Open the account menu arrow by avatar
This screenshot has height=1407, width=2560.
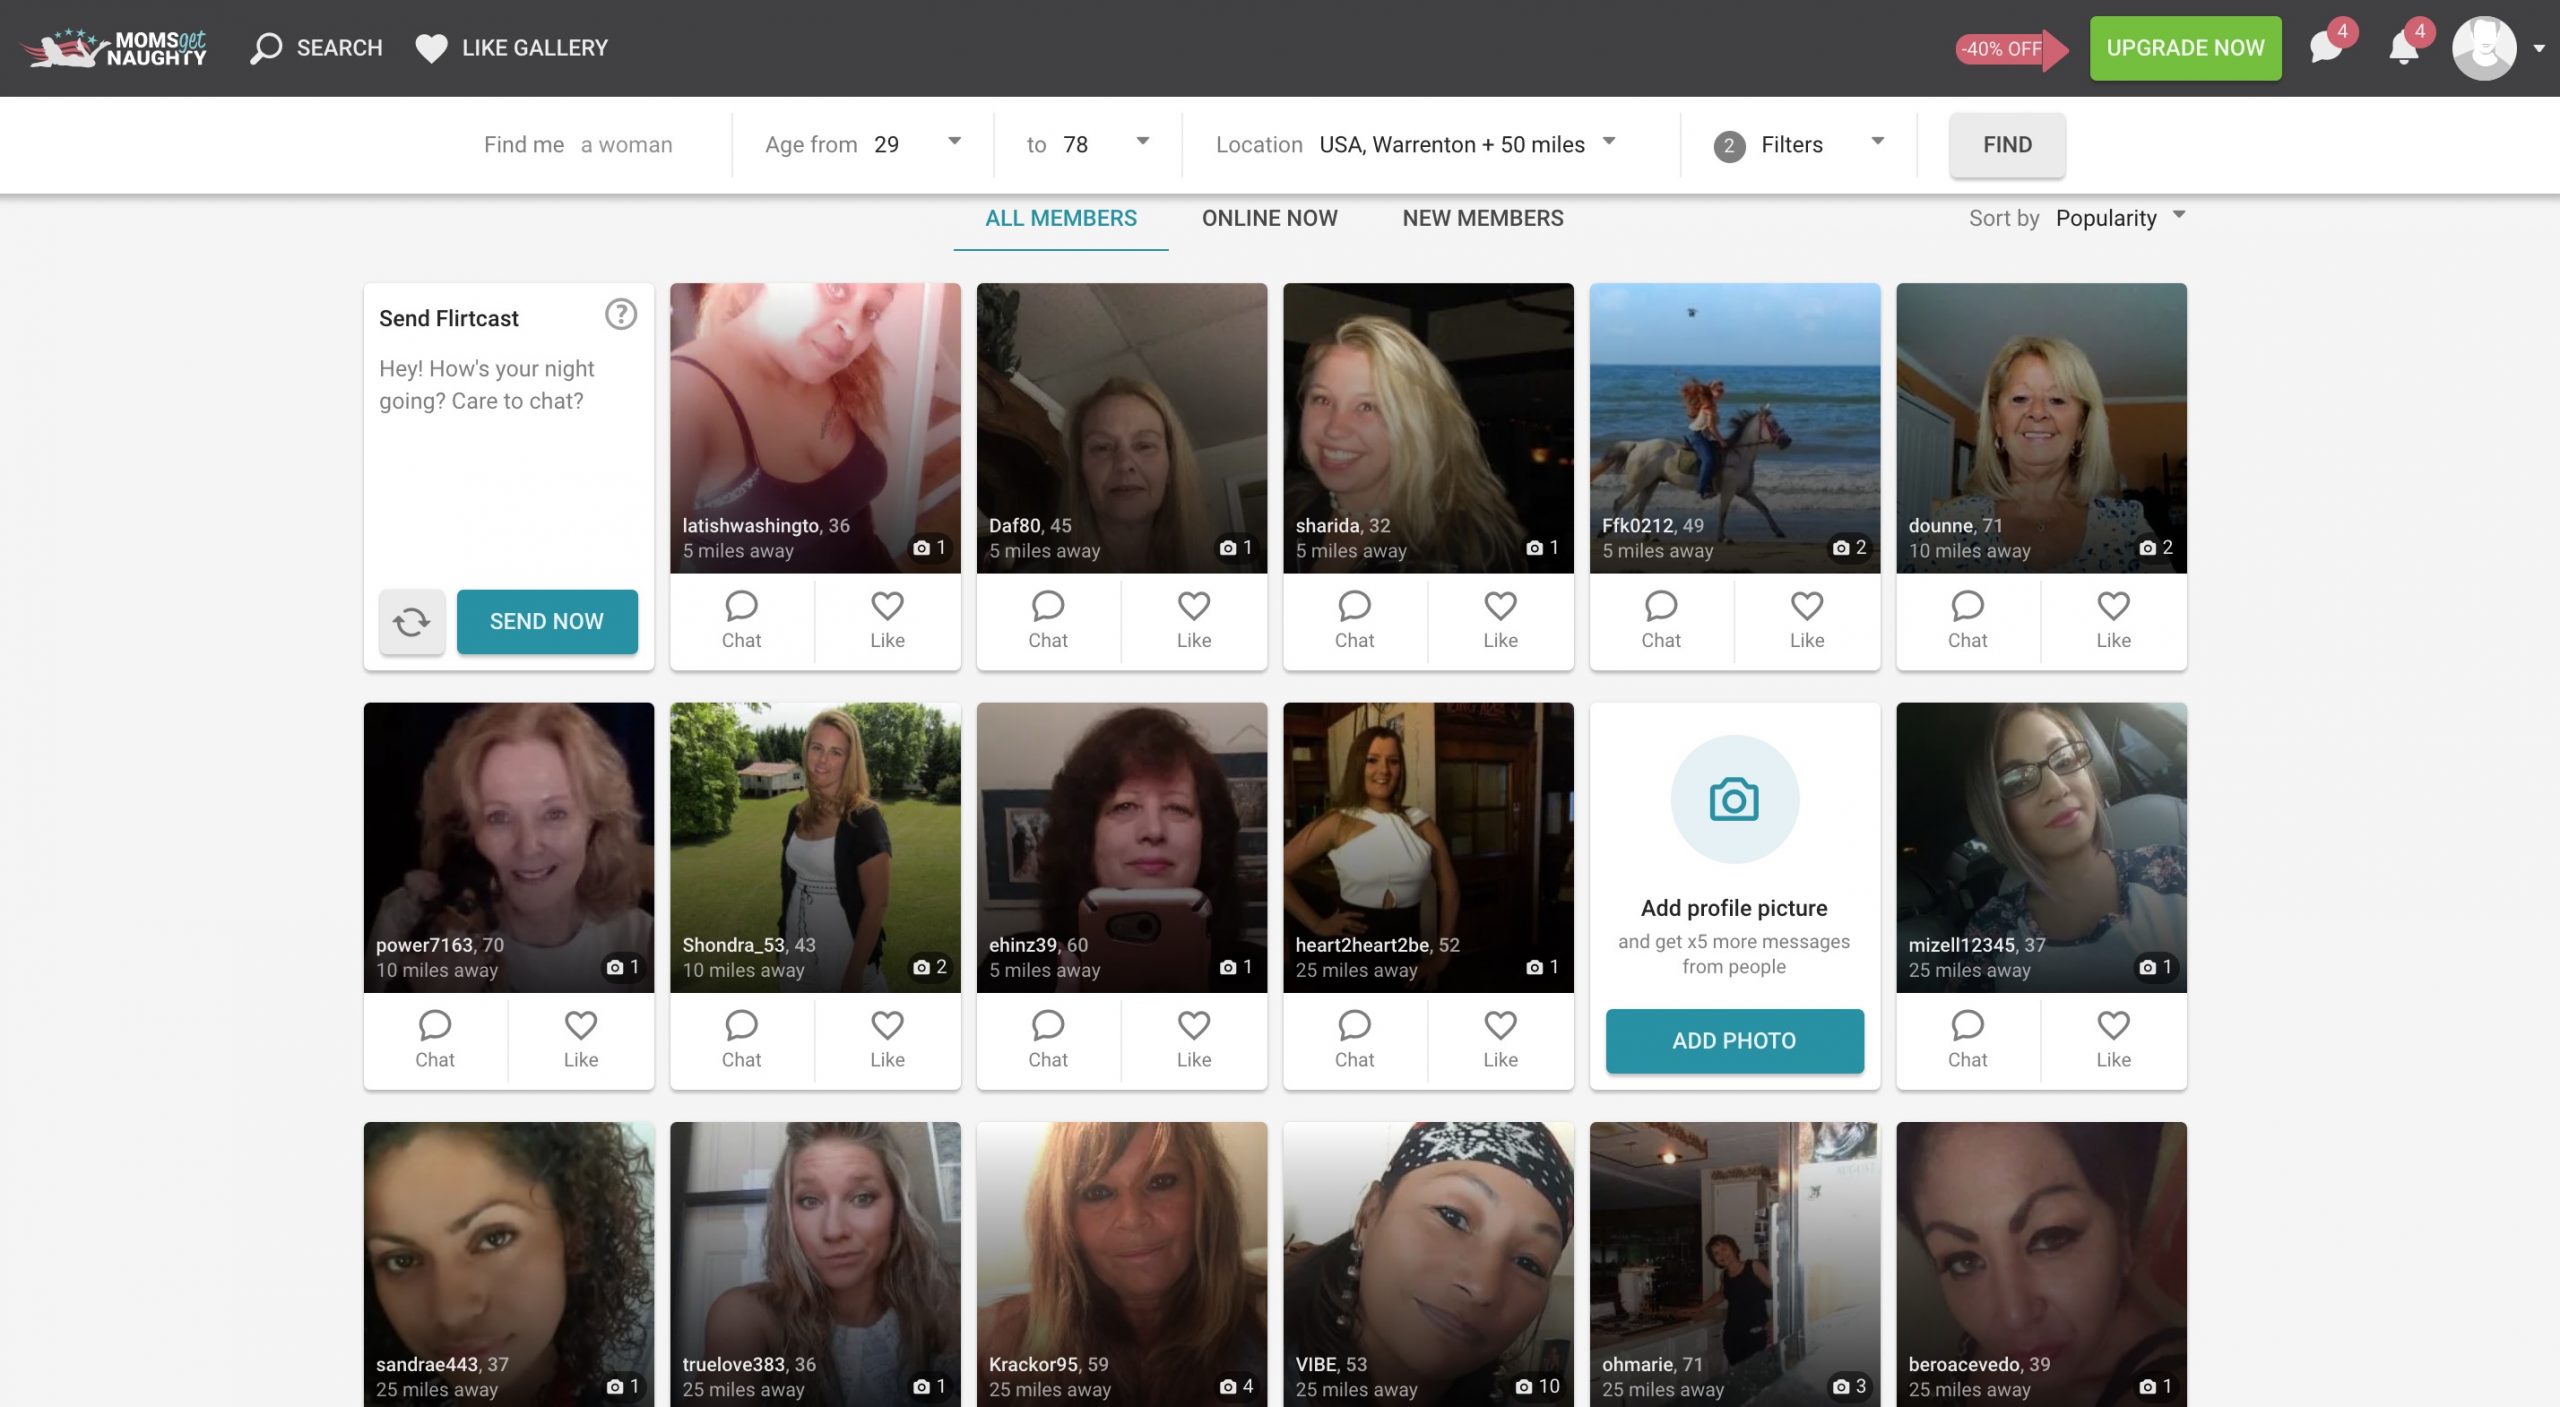click(x=2538, y=48)
